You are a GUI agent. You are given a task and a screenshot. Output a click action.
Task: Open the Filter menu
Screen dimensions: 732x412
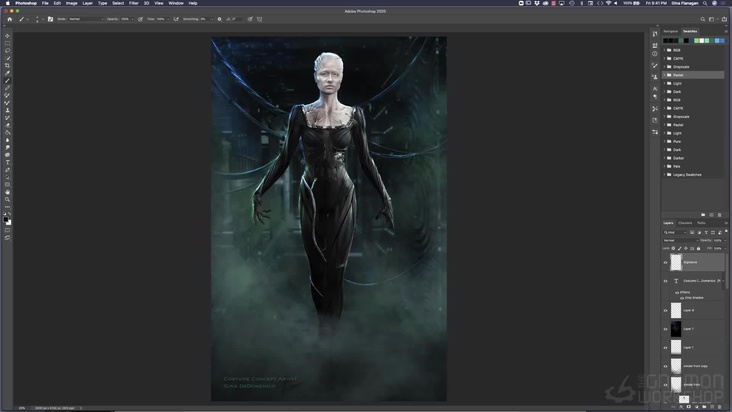pos(134,3)
